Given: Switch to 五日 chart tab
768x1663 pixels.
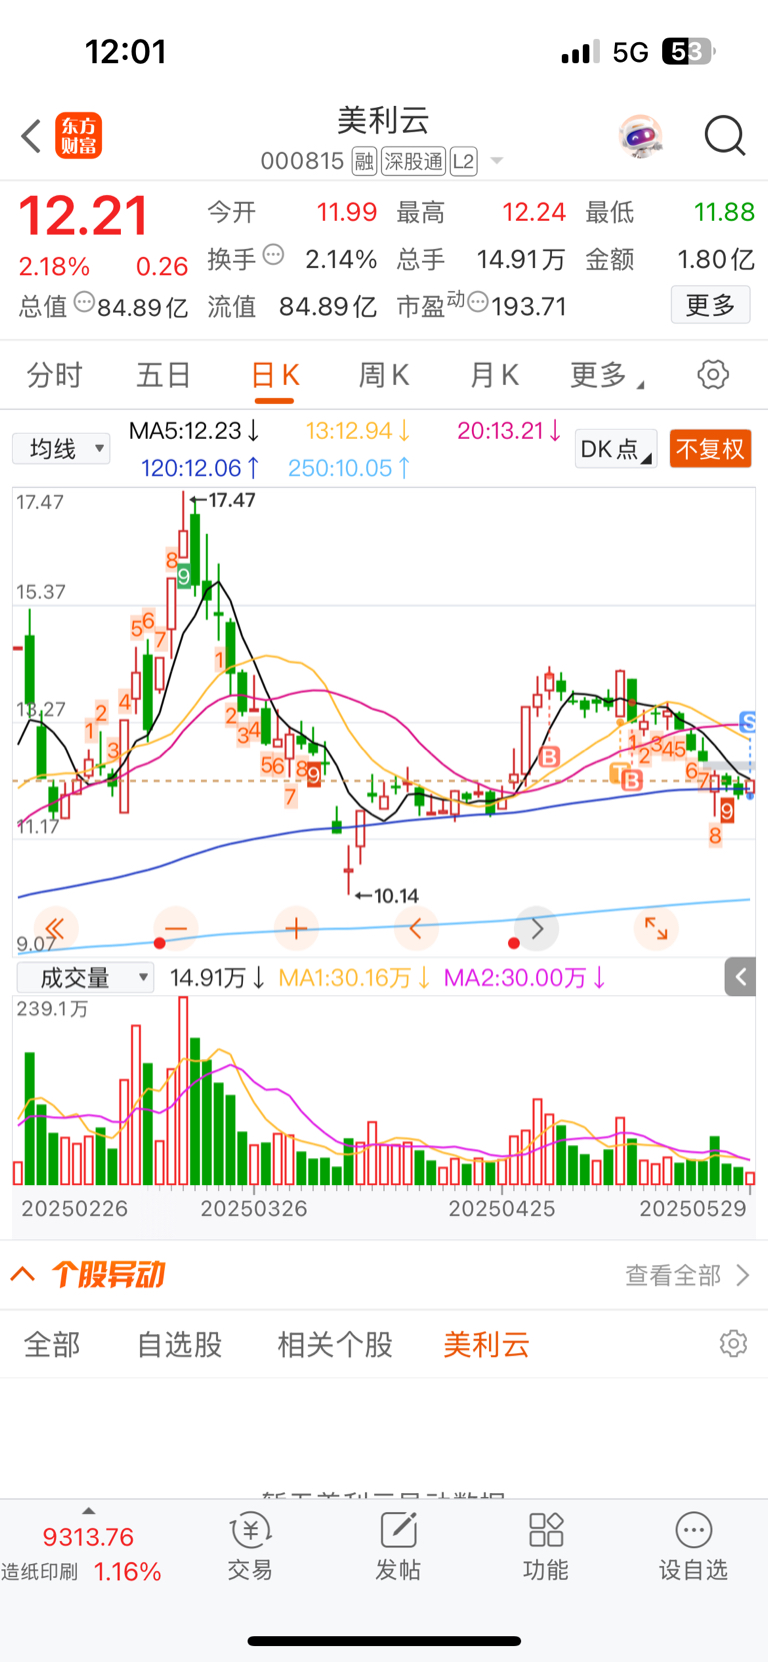Looking at the screenshot, I should click(163, 375).
